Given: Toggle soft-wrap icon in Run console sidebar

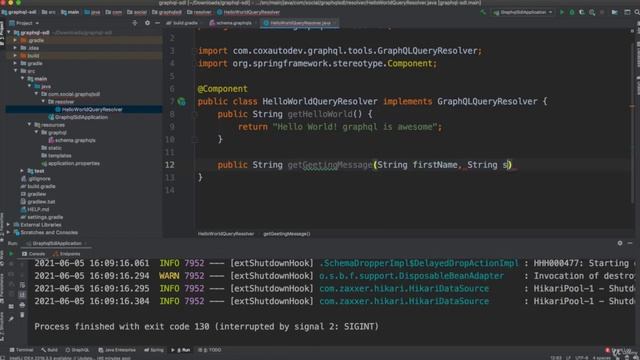Looking at the screenshot, I should (22, 284).
